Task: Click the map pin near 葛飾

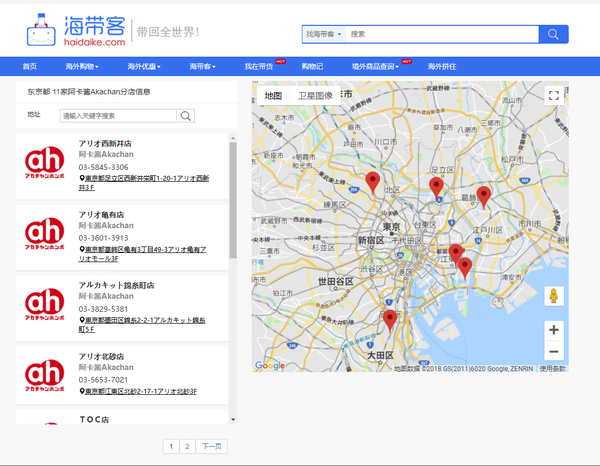Action: click(484, 197)
